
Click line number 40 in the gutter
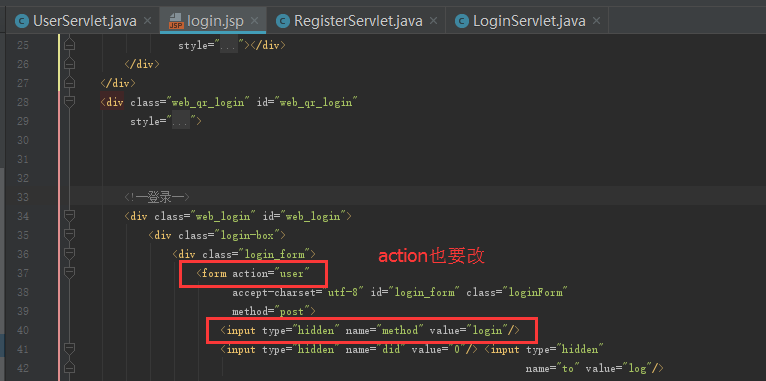[x=23, y=331]
